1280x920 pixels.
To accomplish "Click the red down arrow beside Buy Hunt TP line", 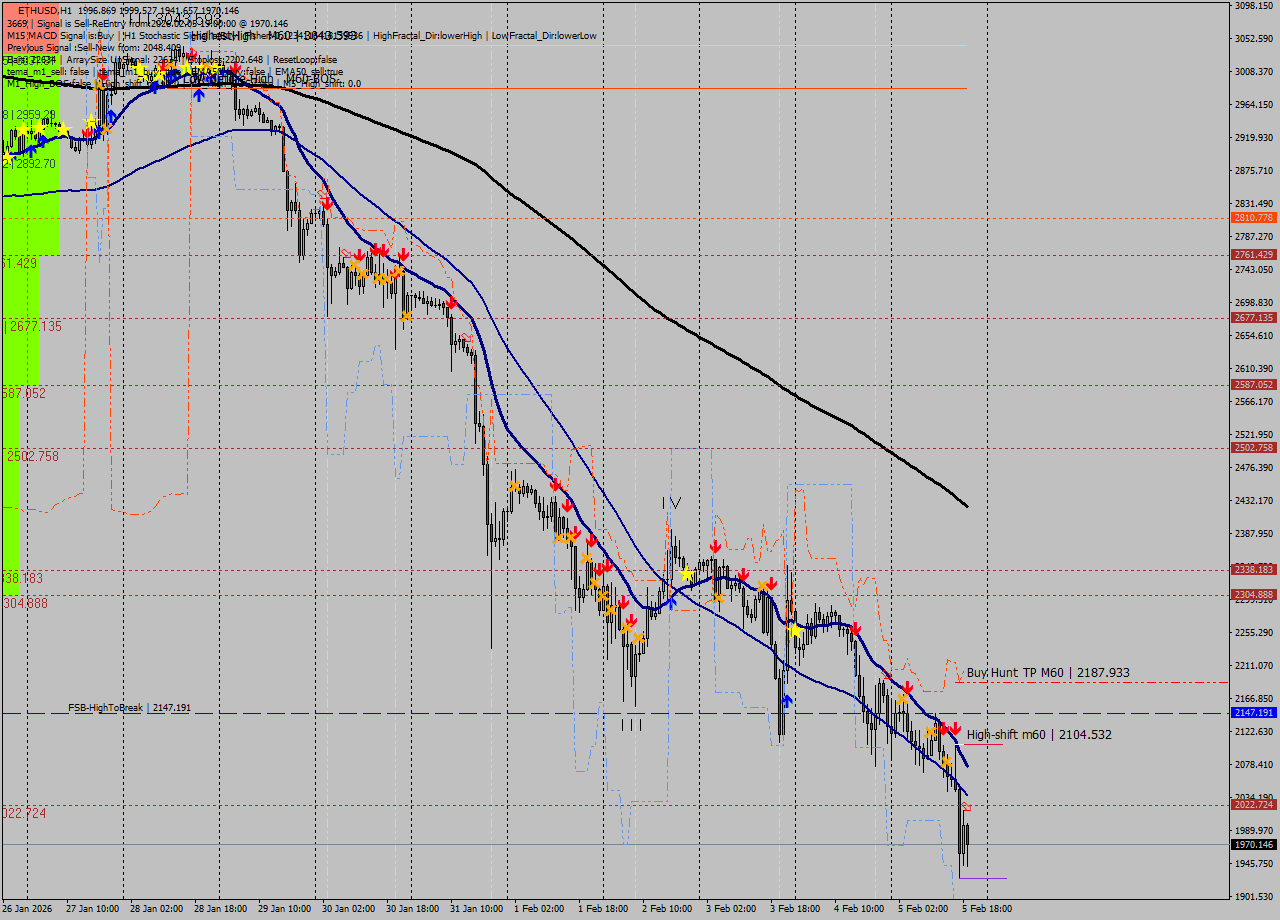I will [907, 688].
